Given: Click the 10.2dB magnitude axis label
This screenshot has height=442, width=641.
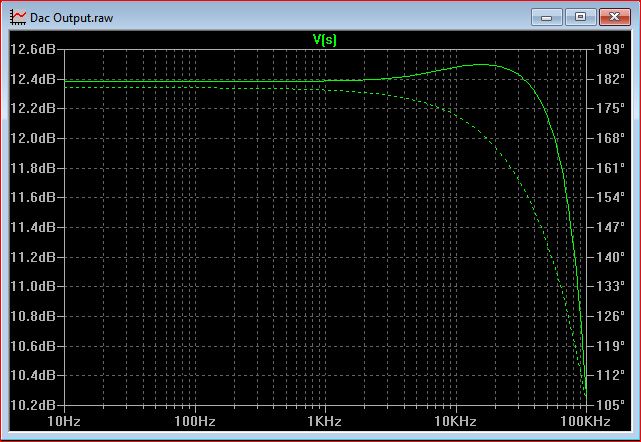Looking at the screenshot, I should point(33,405).
